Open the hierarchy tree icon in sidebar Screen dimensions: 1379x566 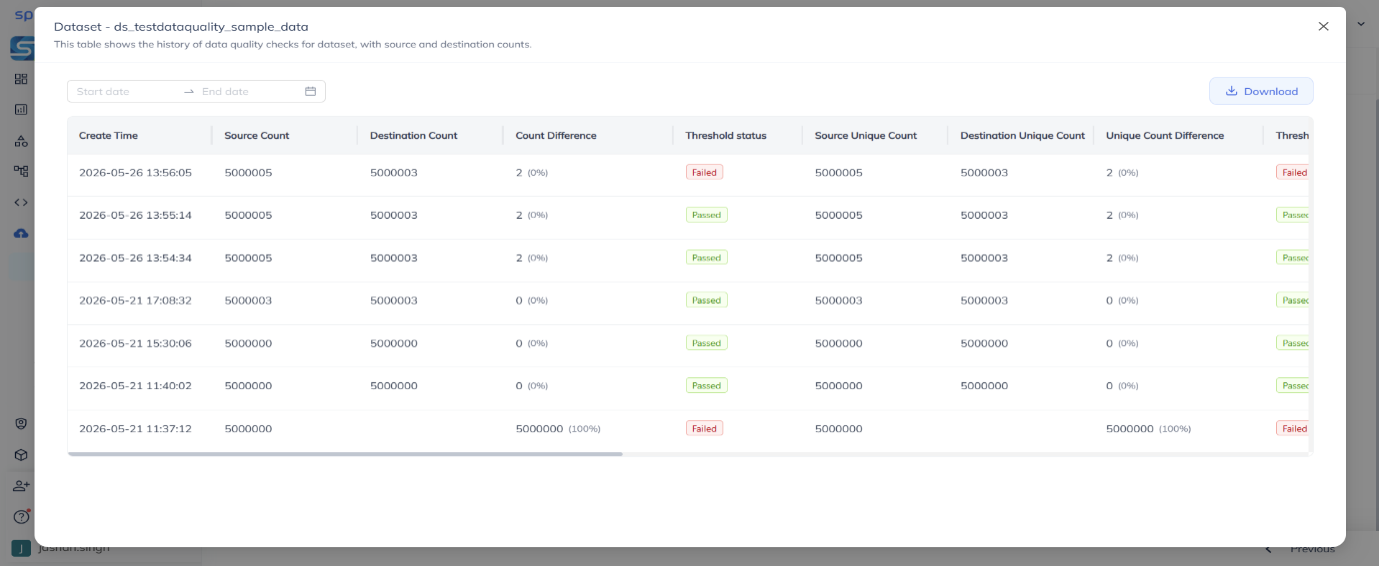coord(21,171)
